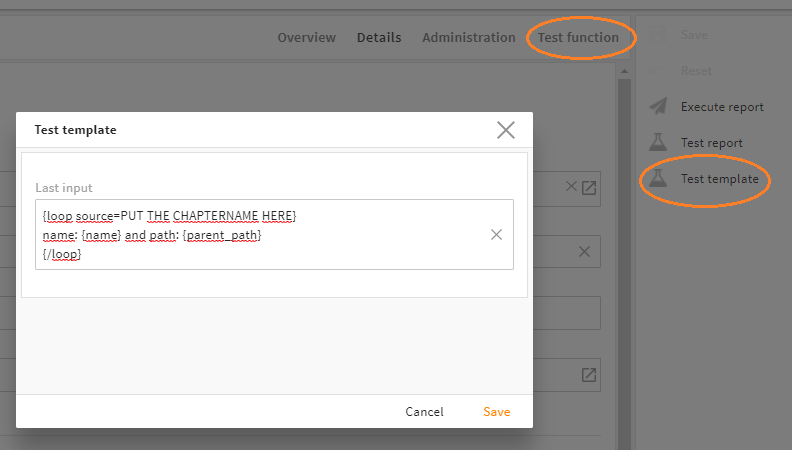Image resolution: width=792 pixels, height=450 pixels.
Task: Click the scrollbar up arrow
Action: (x=624, y=71)
